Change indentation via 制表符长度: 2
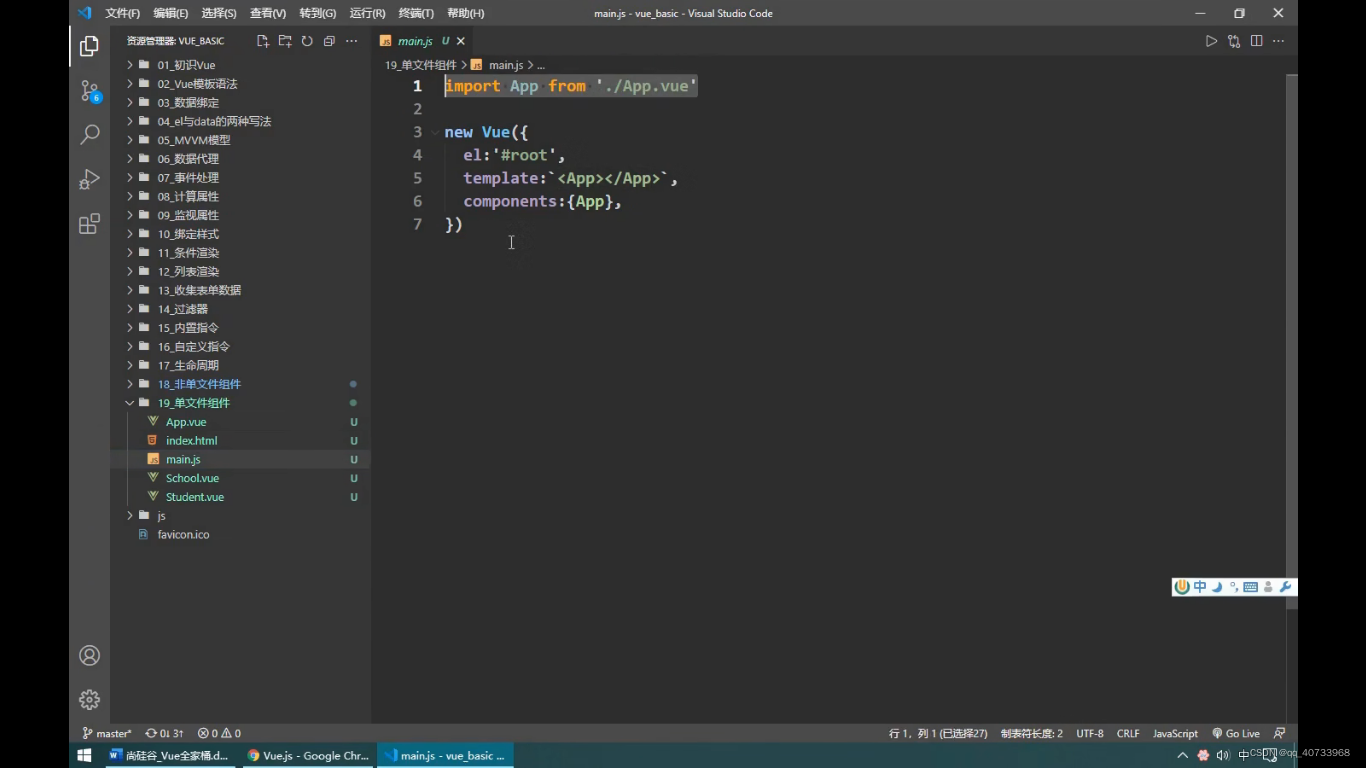This screenshot has height=768, width=1366. (1032, 733)
